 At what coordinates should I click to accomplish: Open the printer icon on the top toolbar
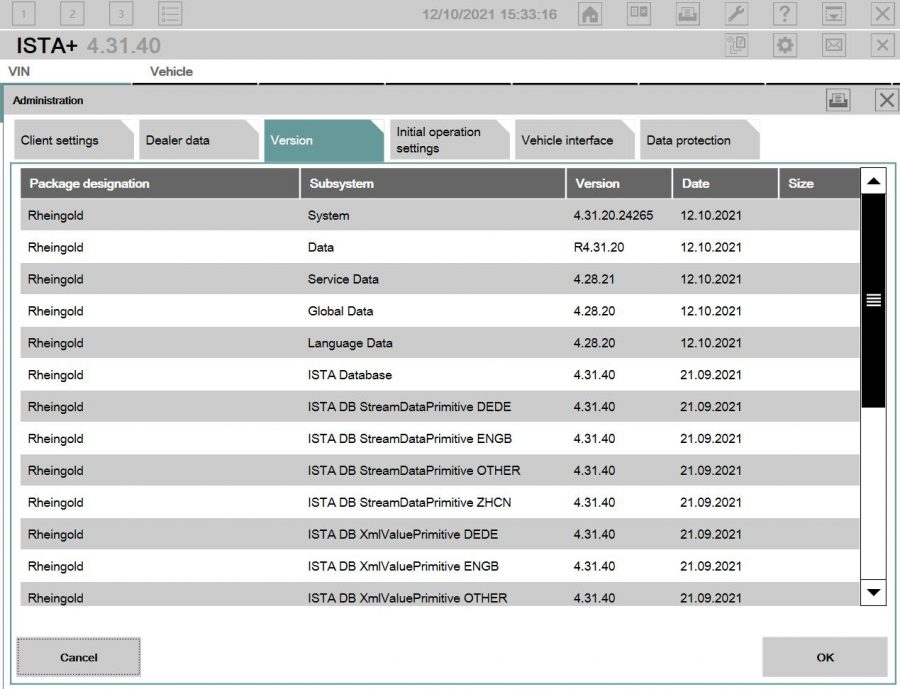[688, 15]
